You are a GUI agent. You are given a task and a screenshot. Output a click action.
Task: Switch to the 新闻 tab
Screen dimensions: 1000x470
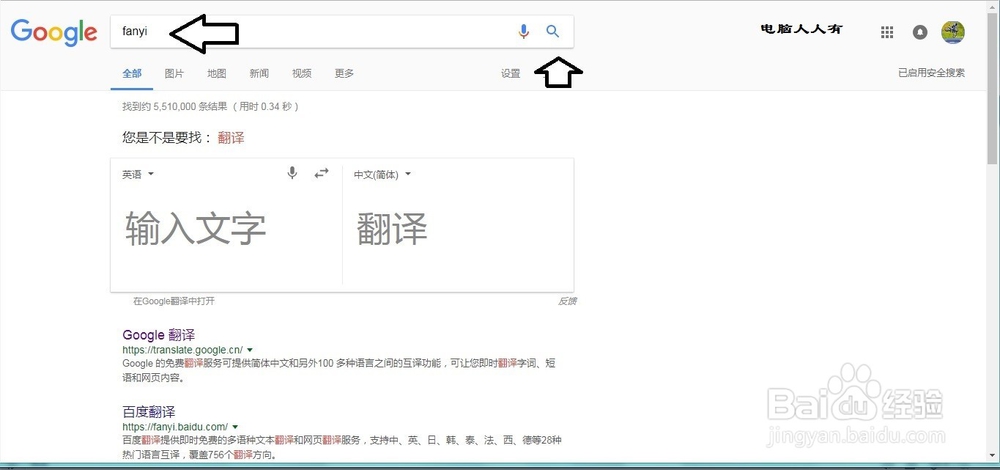coord(259,73)
